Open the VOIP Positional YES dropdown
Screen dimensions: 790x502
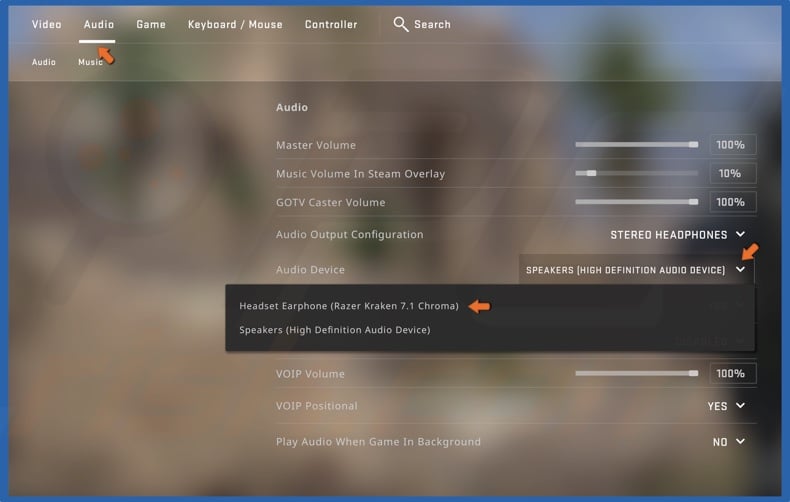pos(726,406)
